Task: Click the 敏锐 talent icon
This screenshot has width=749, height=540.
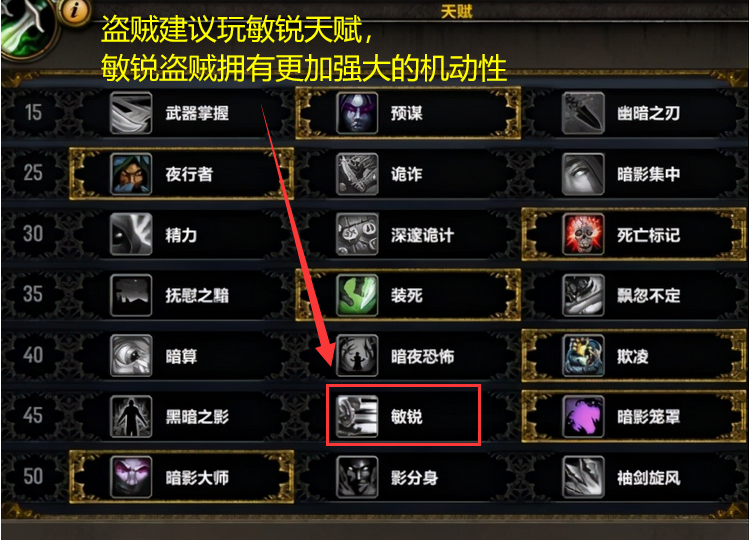Action: 357,417
